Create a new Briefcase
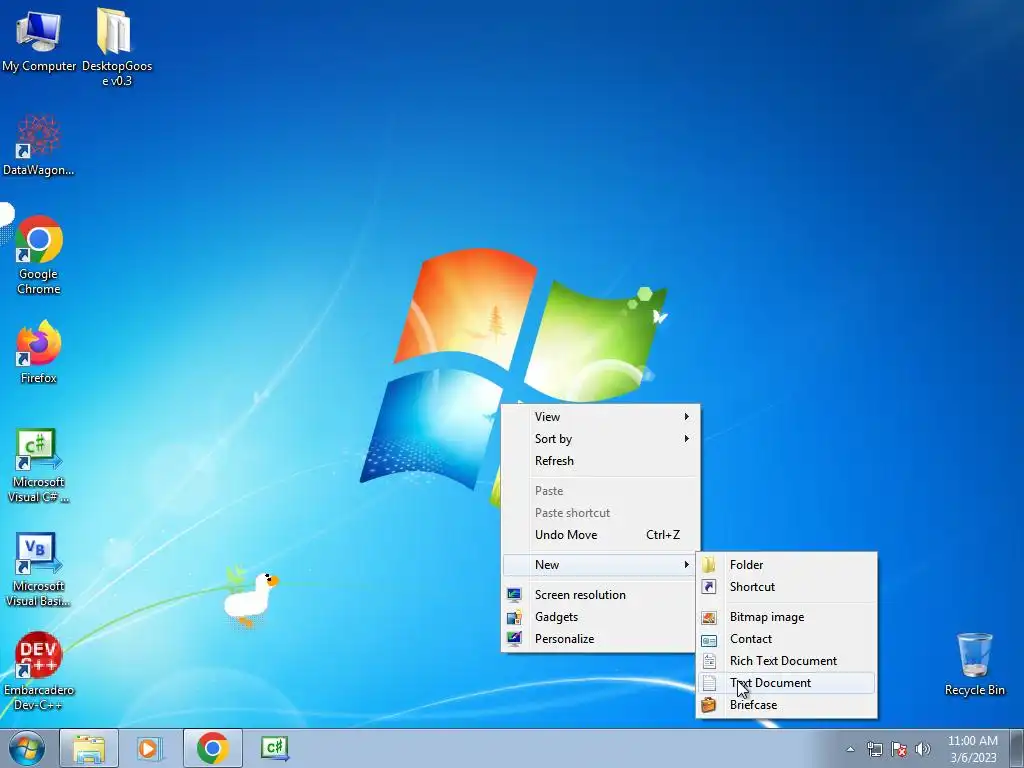 pyautogui.click(x=787, y=705)
